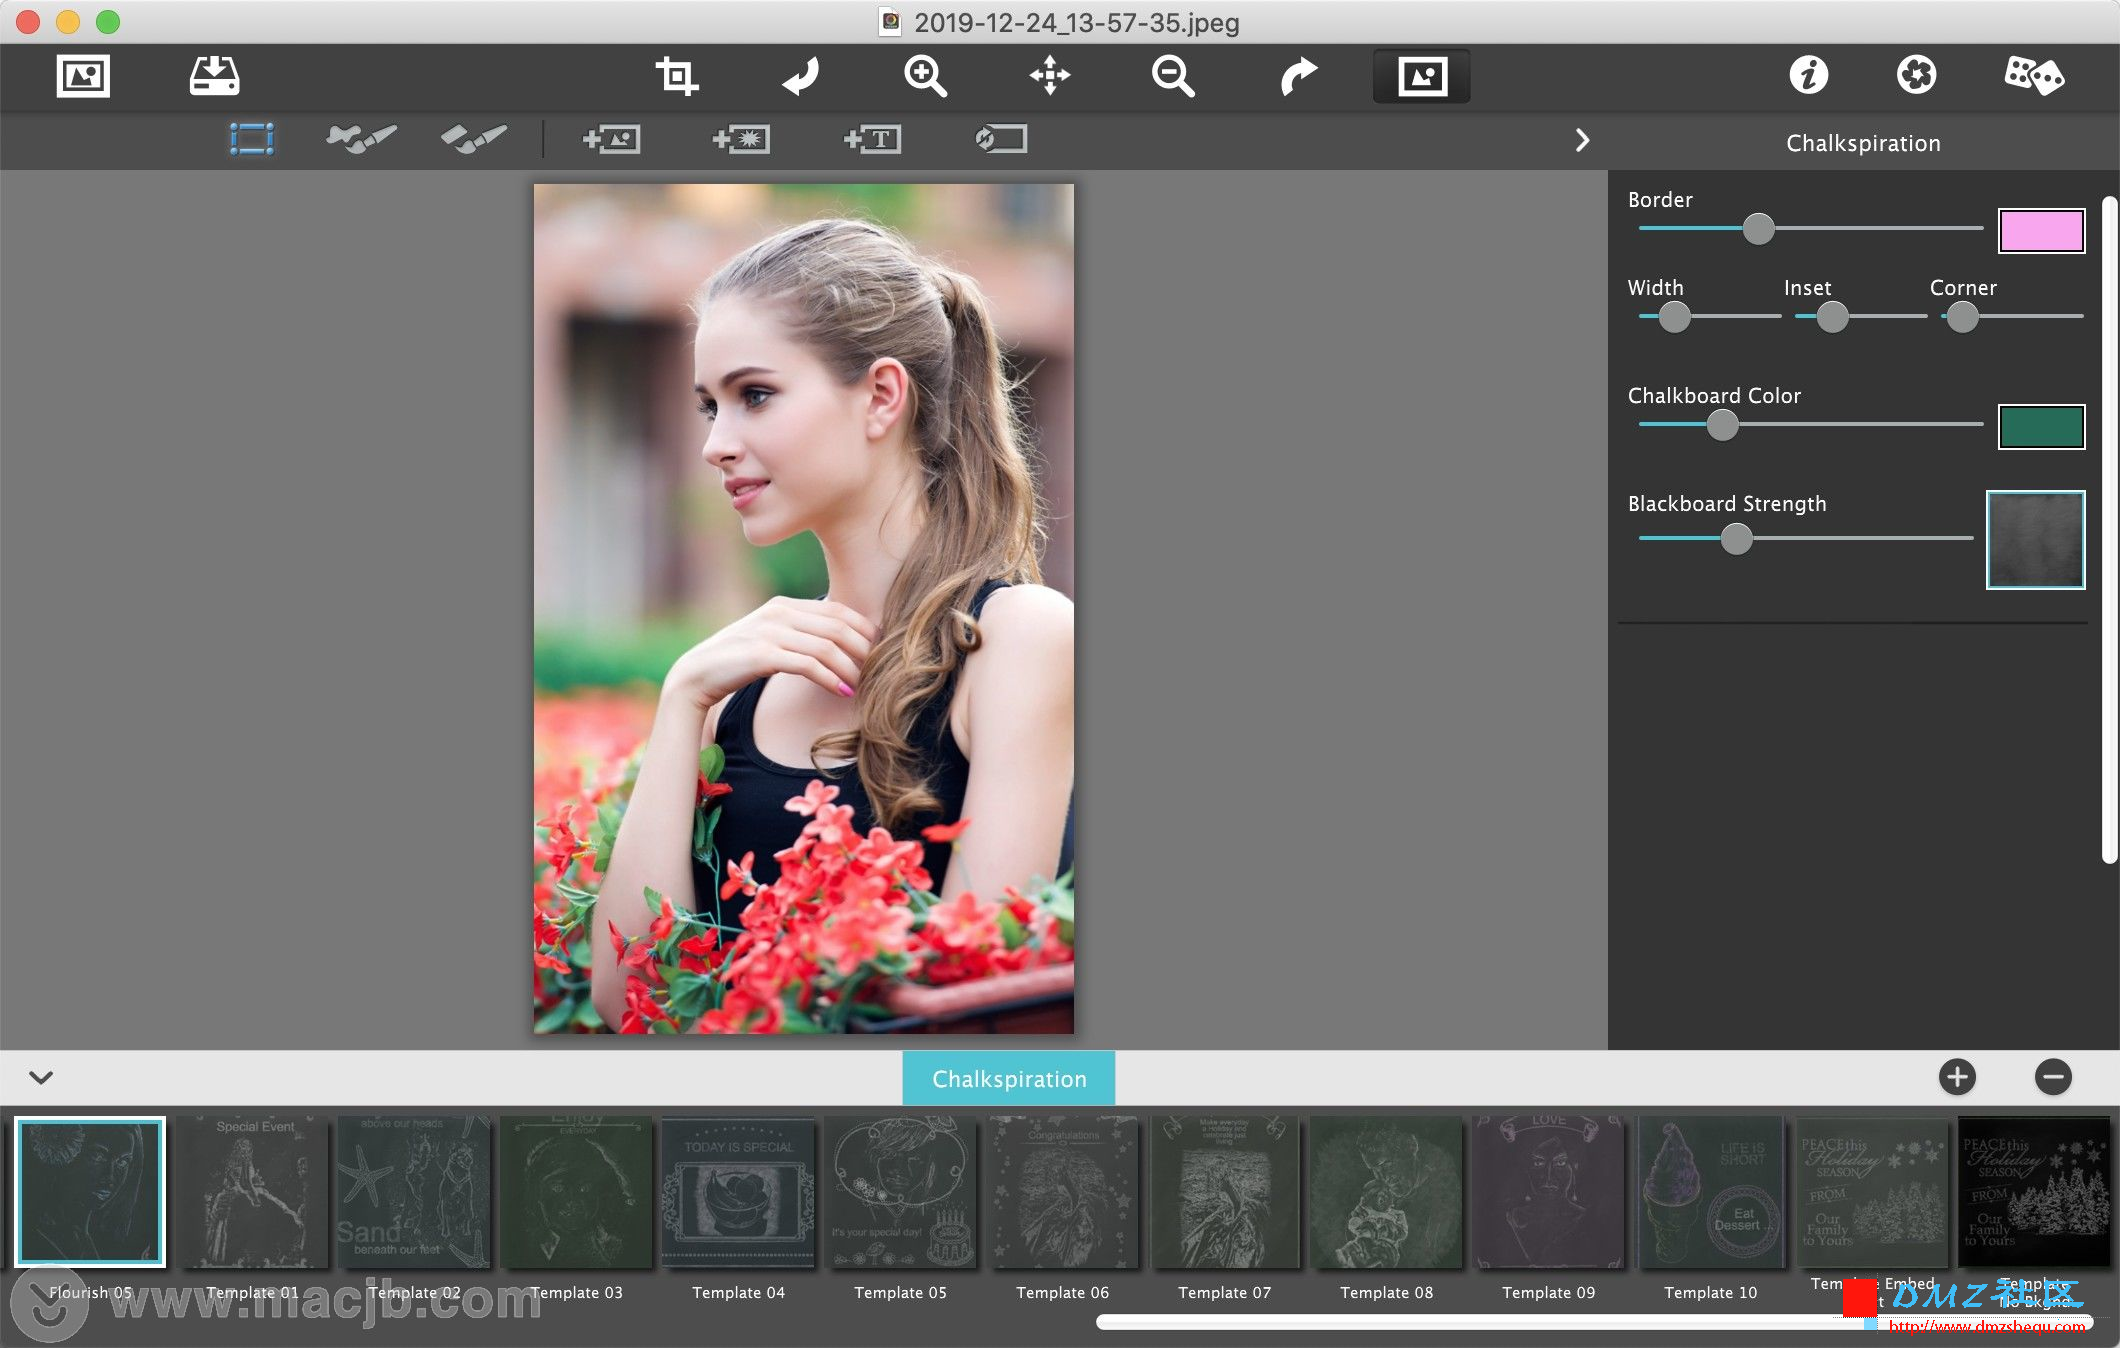Click the redo forward arrow icon

point(1299,76)
